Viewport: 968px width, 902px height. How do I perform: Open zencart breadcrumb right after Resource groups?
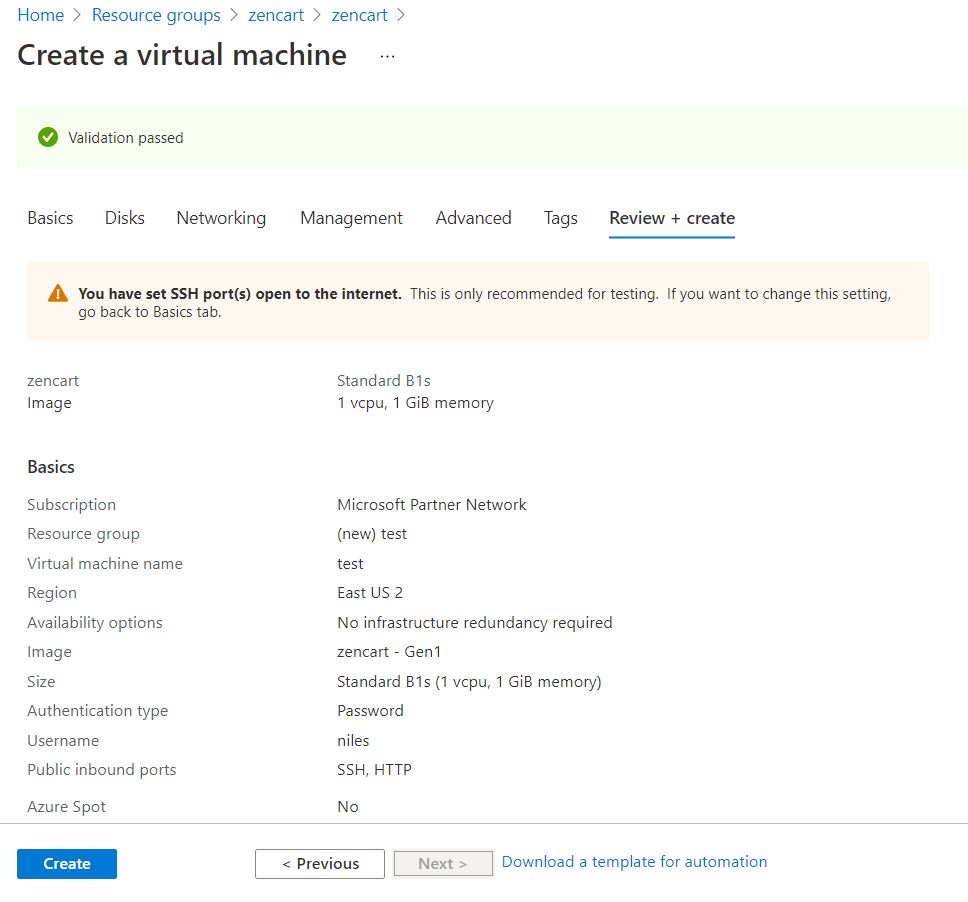[278, 15]
